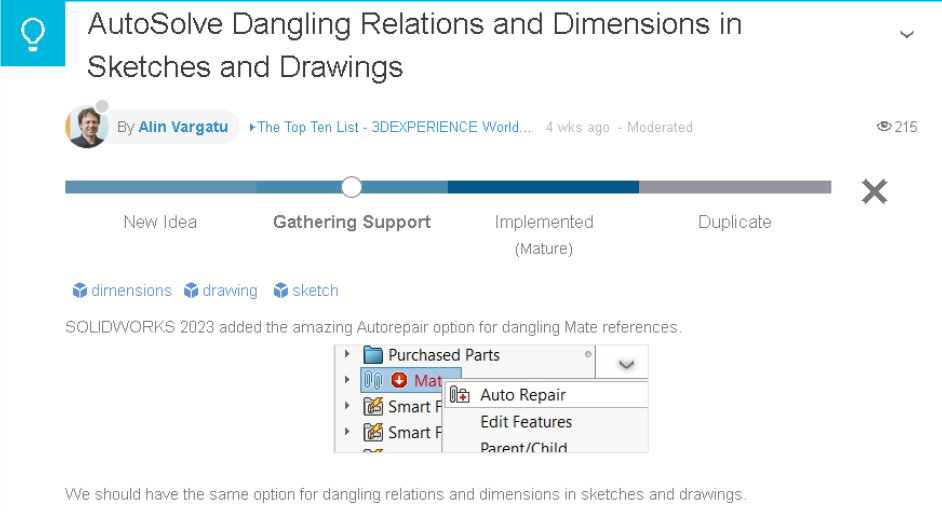942x512 pixels.
Task: Click the drawing tag cube icon
Action: coord(191,291)
